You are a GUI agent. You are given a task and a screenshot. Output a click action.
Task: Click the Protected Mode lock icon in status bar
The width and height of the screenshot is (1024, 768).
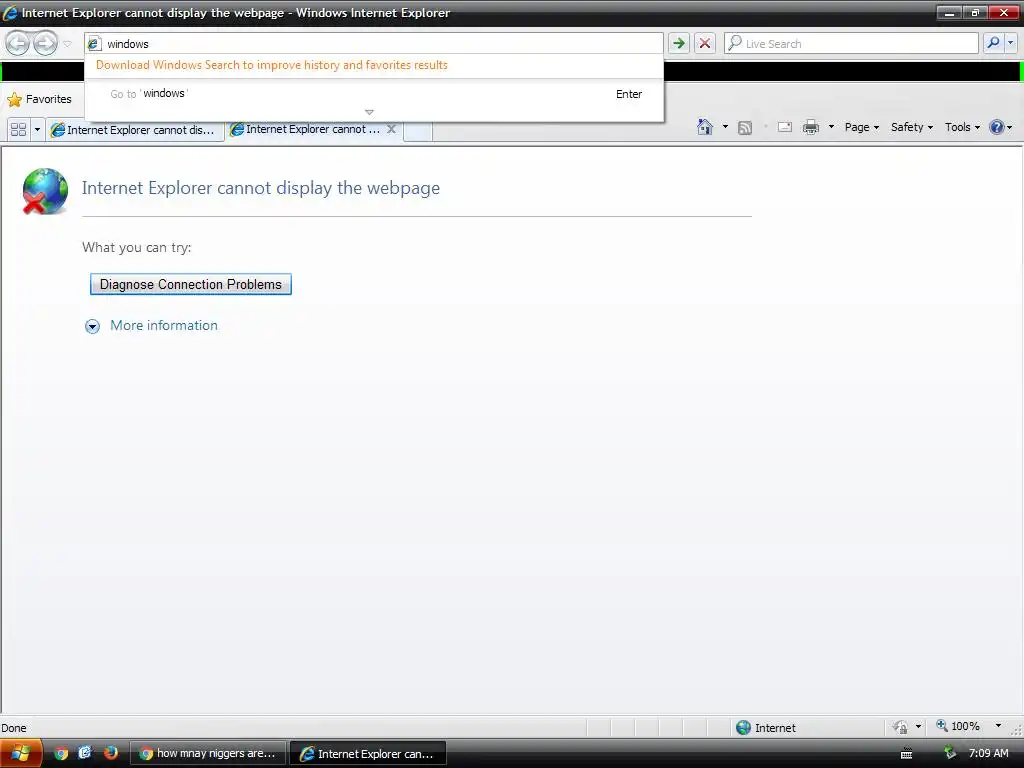click(901, 727)
